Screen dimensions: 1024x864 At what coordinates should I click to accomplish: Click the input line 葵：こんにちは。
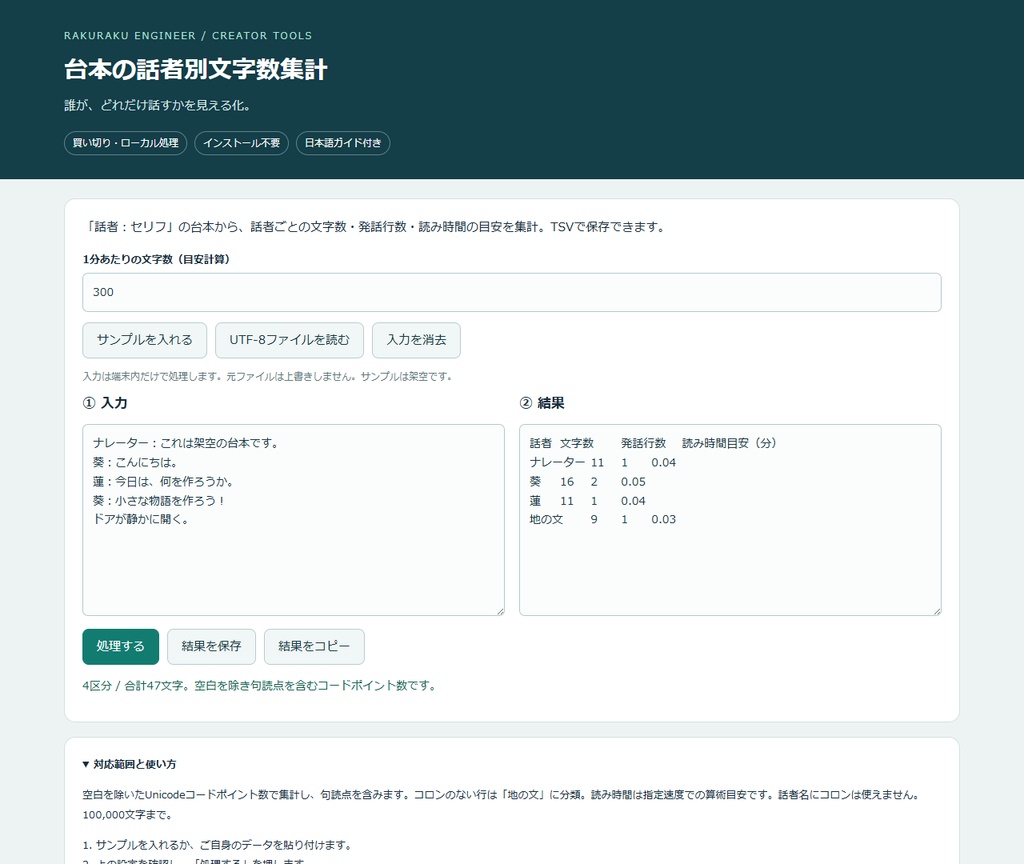click(x=135, y=462)
